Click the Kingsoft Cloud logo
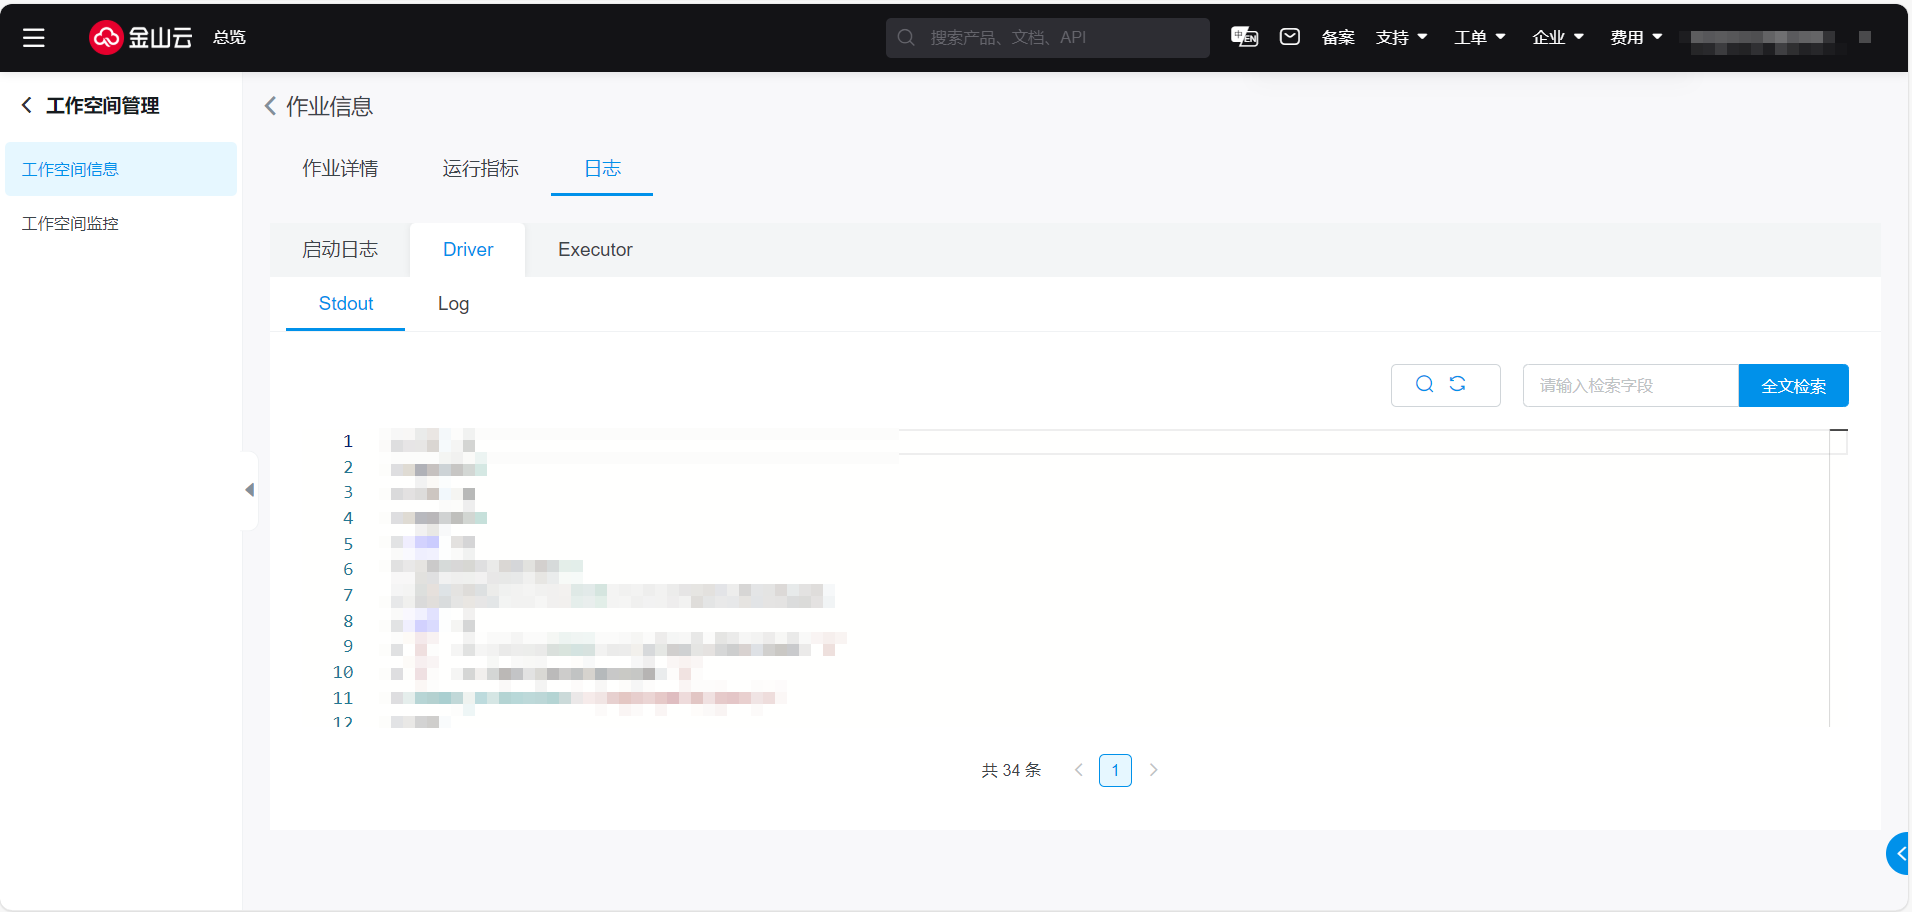This screenshot has height=912, width=1912. coord(140,37)
